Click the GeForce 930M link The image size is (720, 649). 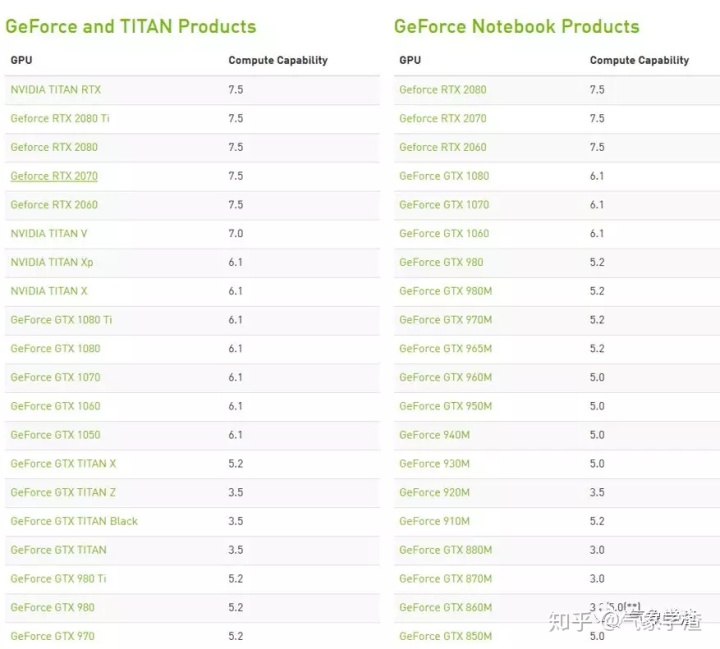click(434, 464)
